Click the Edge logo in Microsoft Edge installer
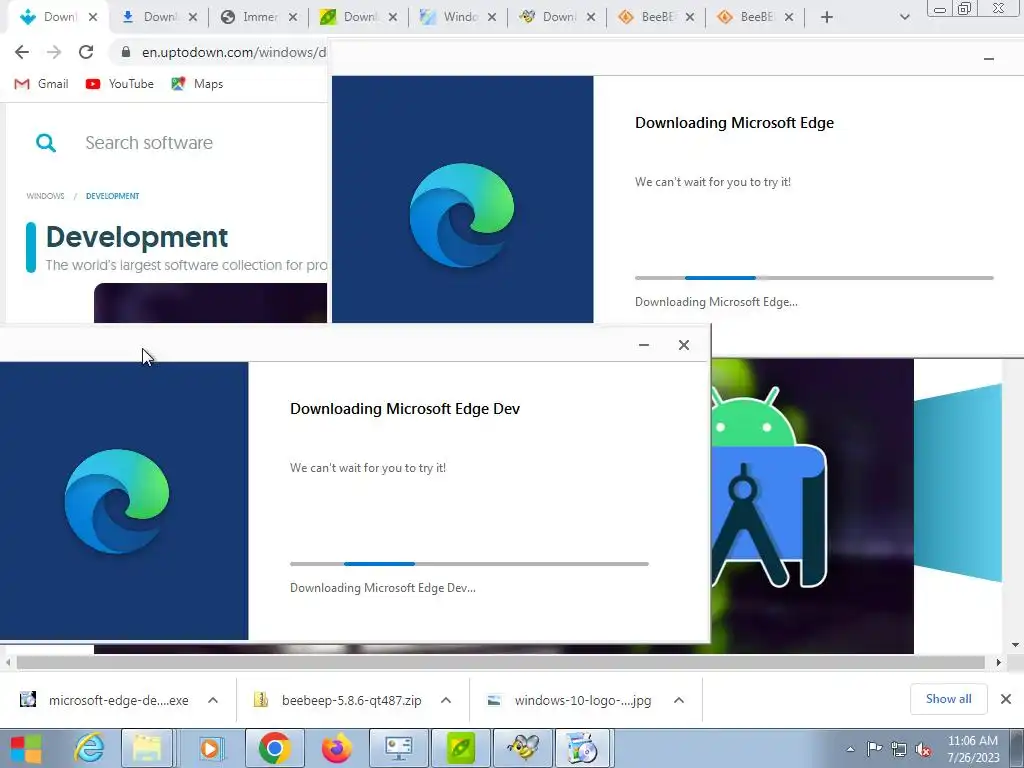Screen dimensions: 1024x768 coord(462,215)
